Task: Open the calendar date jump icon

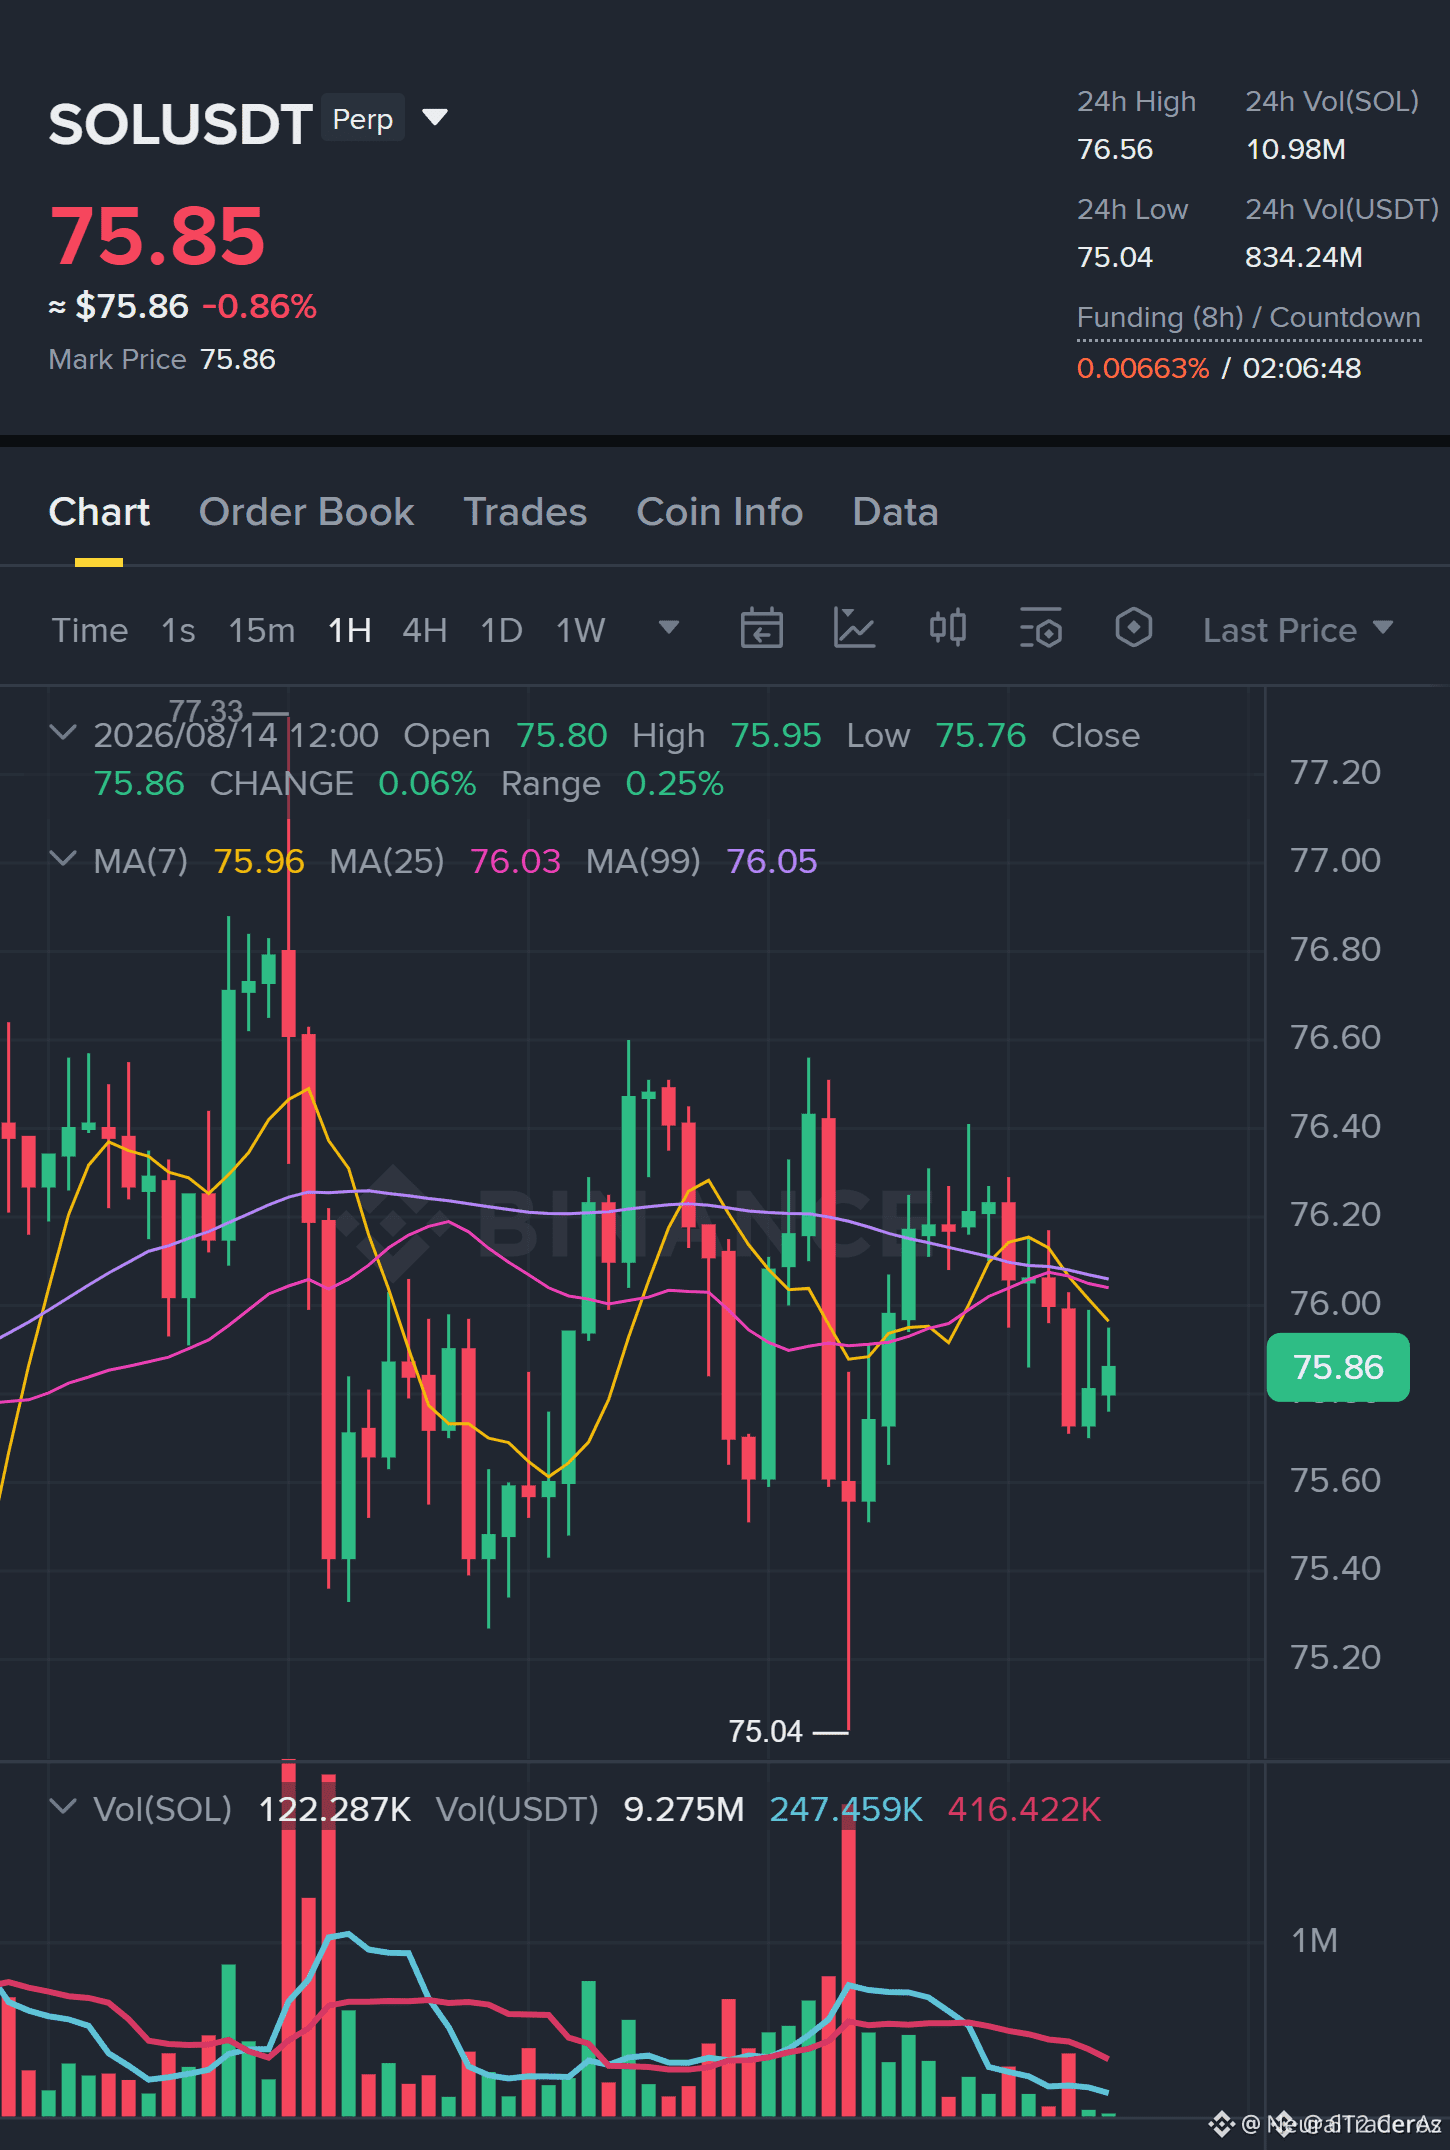Action: tap(761, 629)
